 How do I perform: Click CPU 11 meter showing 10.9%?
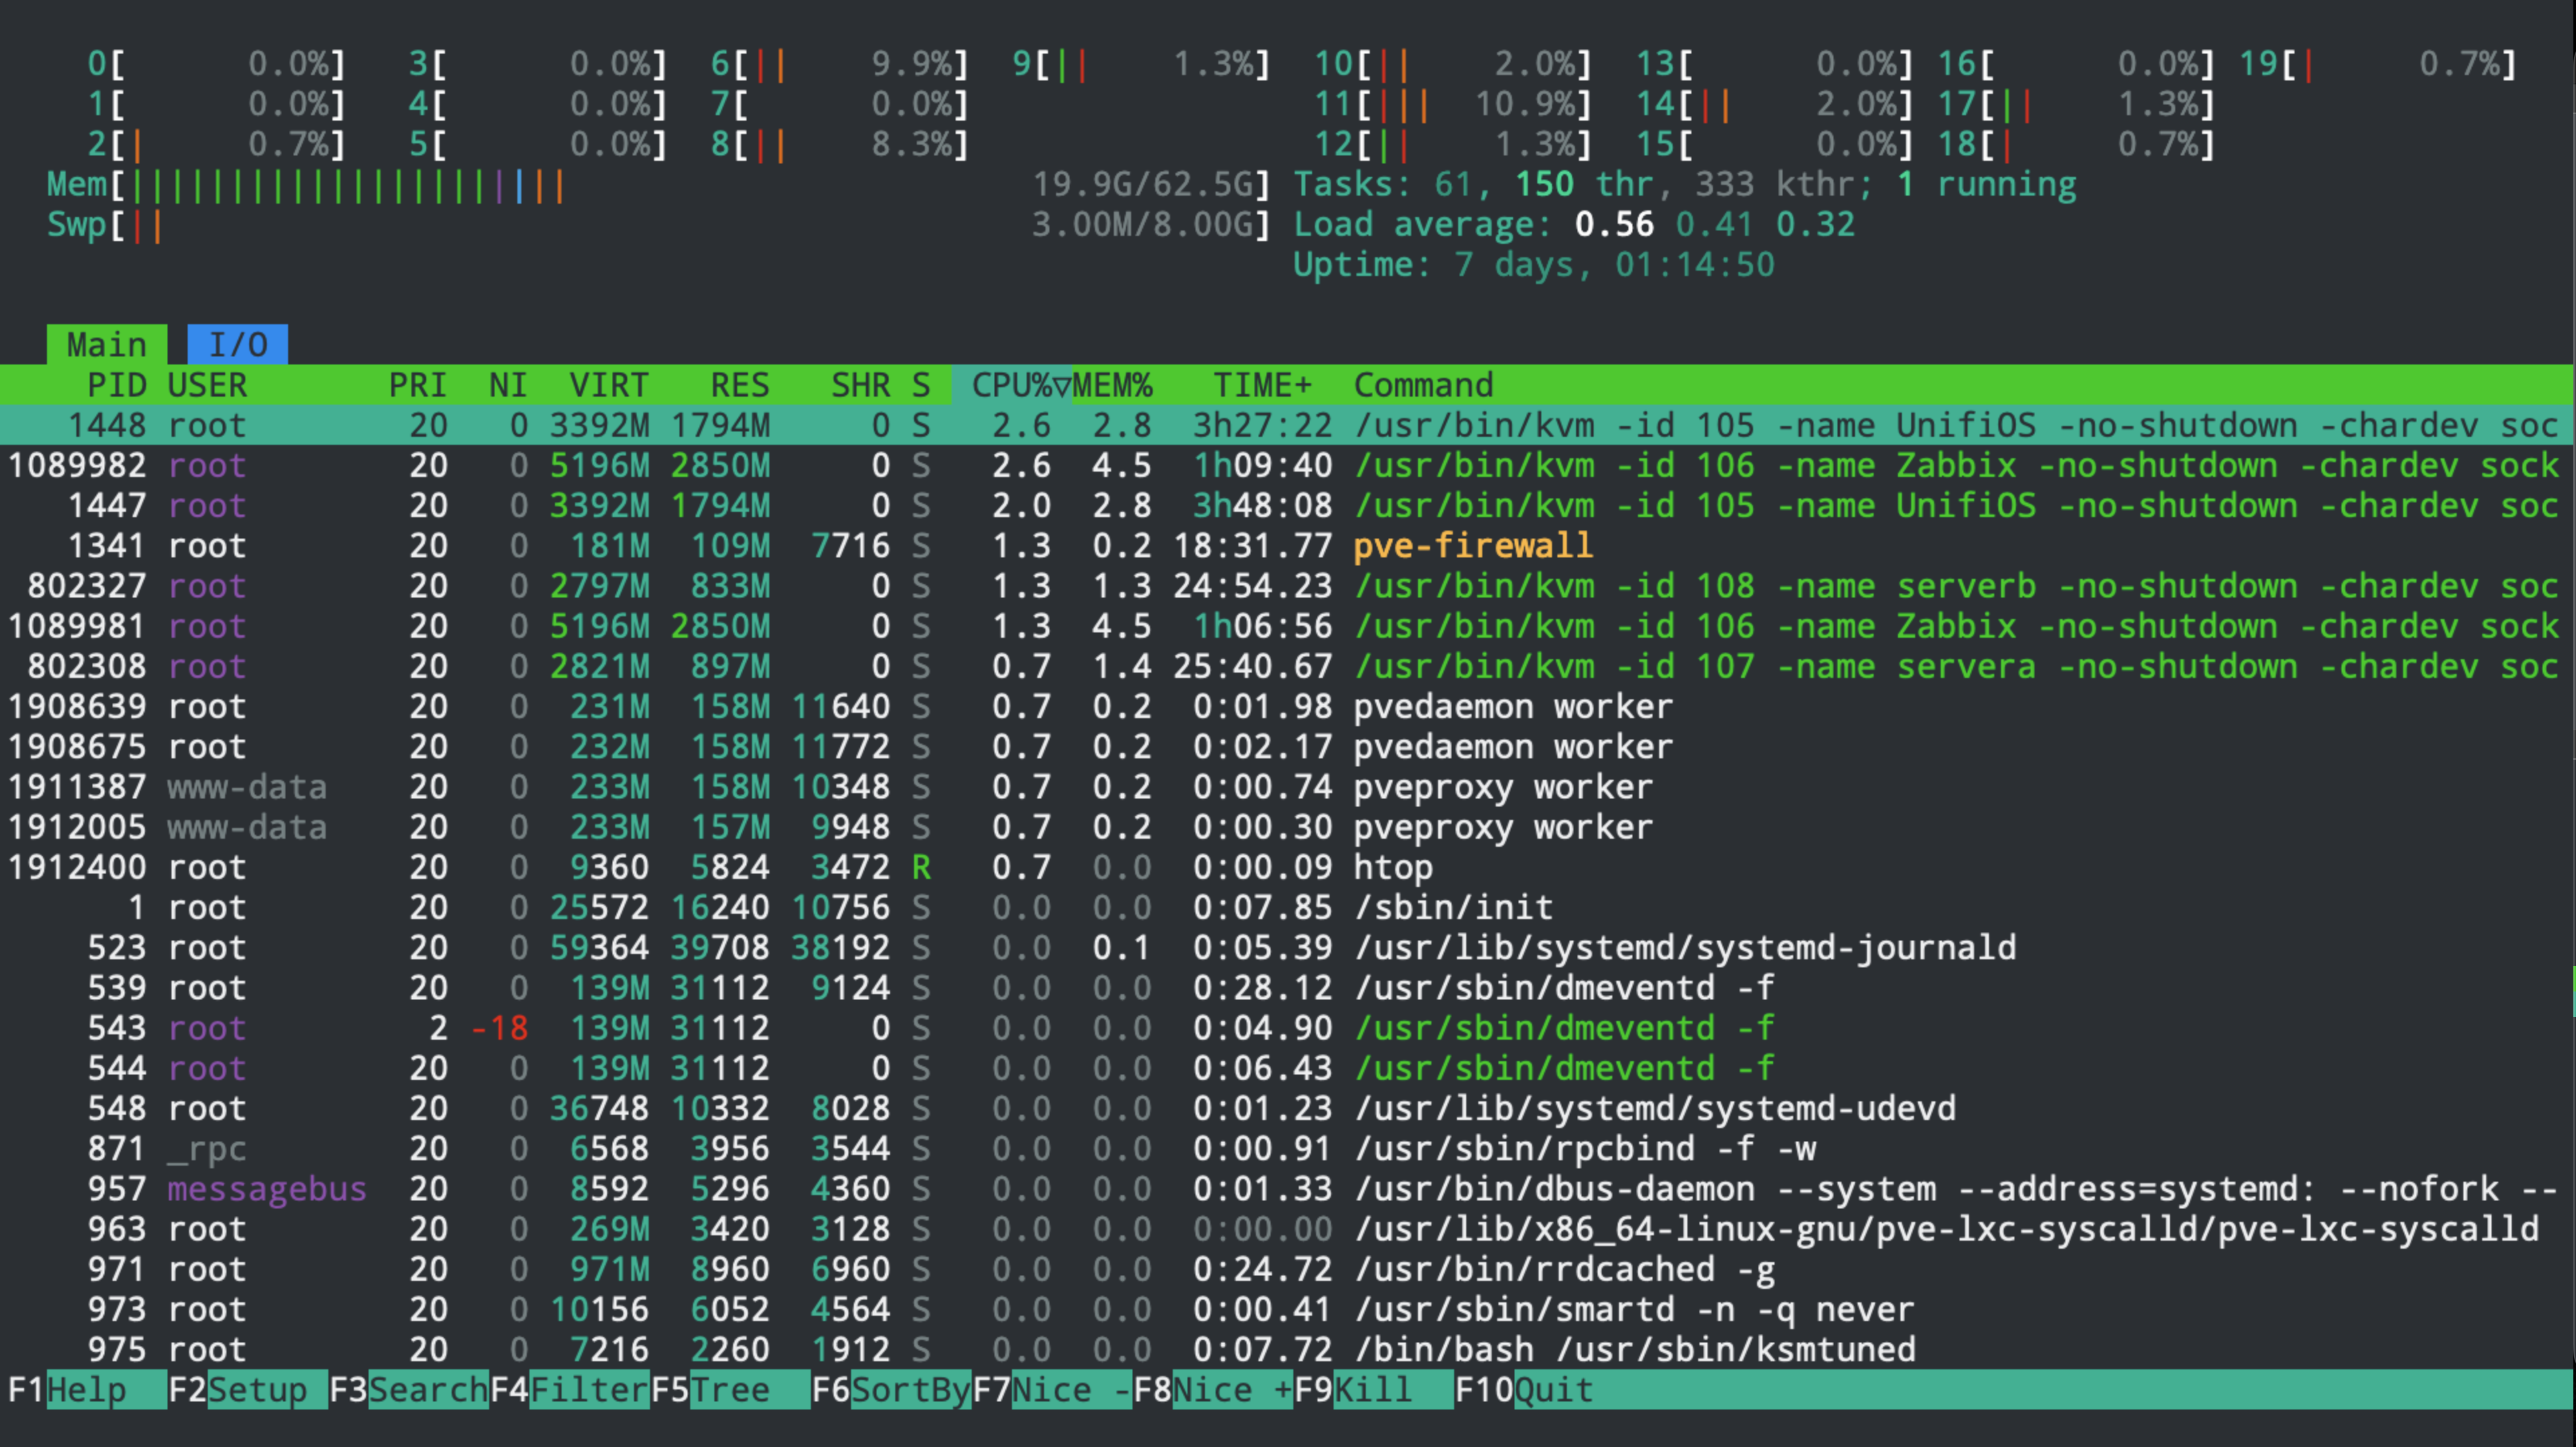click(1452, 104)
